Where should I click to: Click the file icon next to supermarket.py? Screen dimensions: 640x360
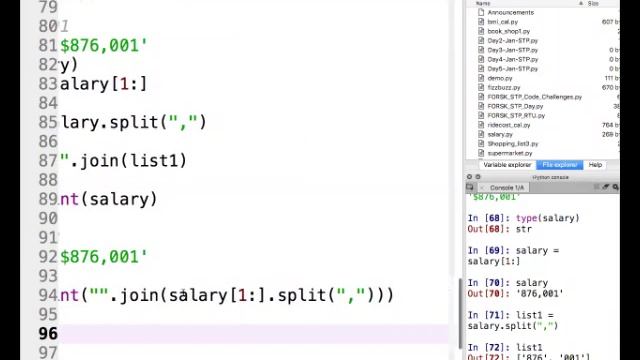[481, 153]
